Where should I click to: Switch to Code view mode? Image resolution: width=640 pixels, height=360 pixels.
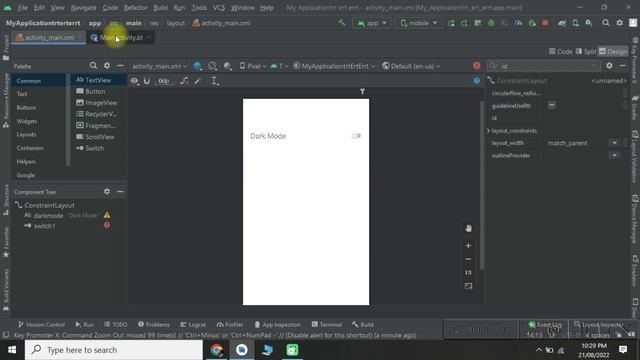560,51
